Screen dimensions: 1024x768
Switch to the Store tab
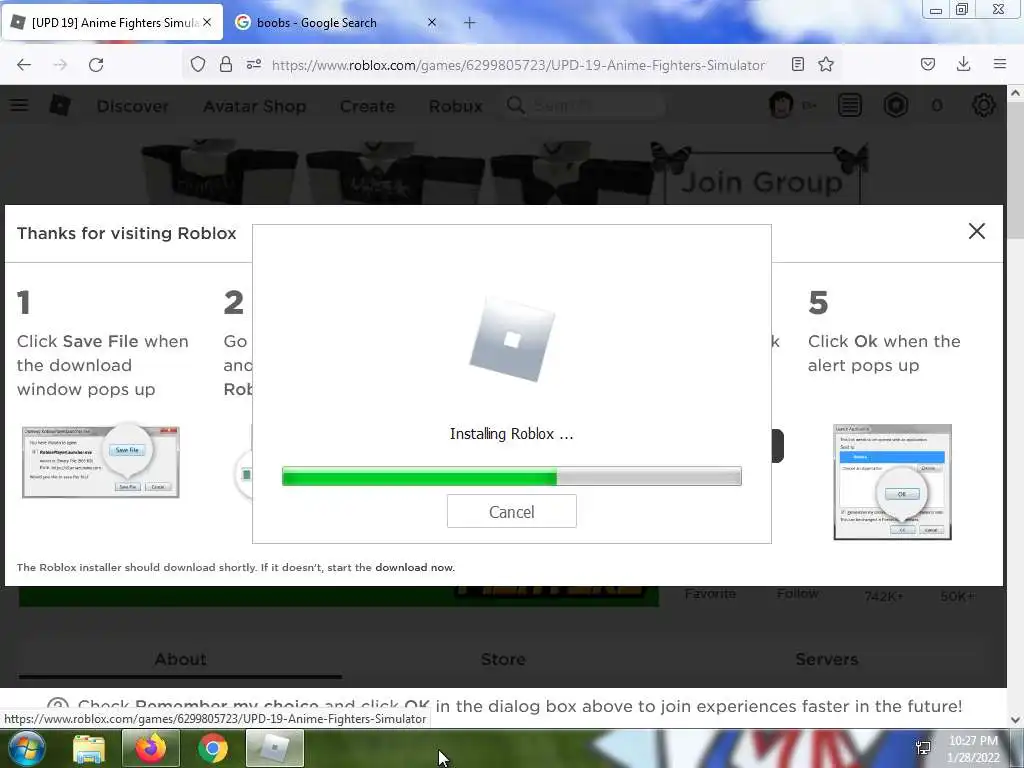coord(503,659)
